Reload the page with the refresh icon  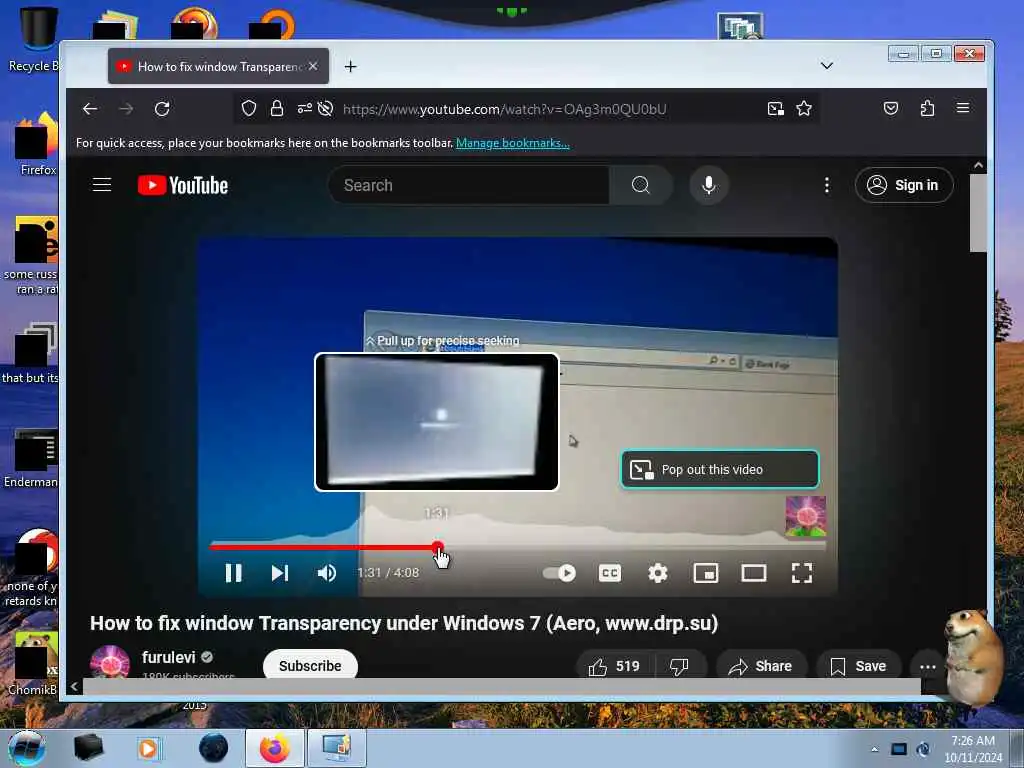tap(162, 108)
